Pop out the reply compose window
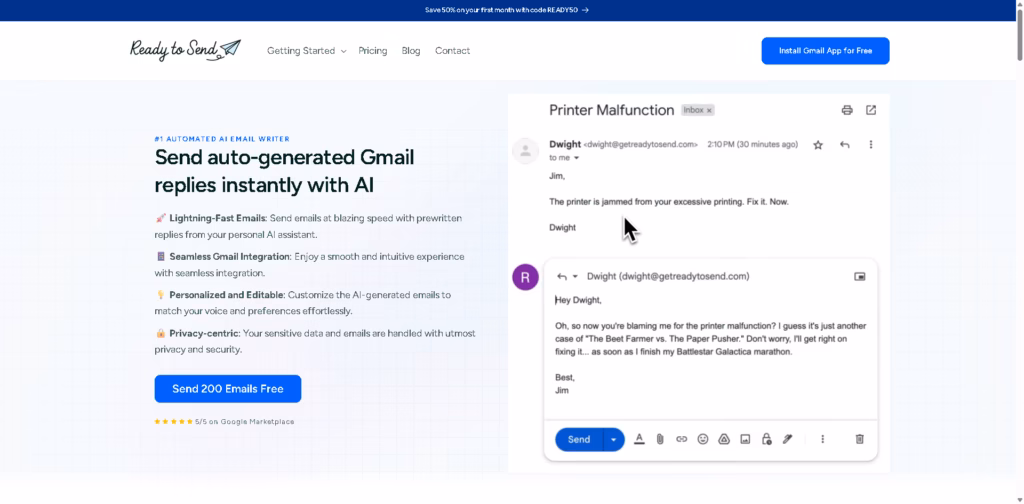Image resolution: width=1024 pixels, height=504 pixels. click(859, 277)
